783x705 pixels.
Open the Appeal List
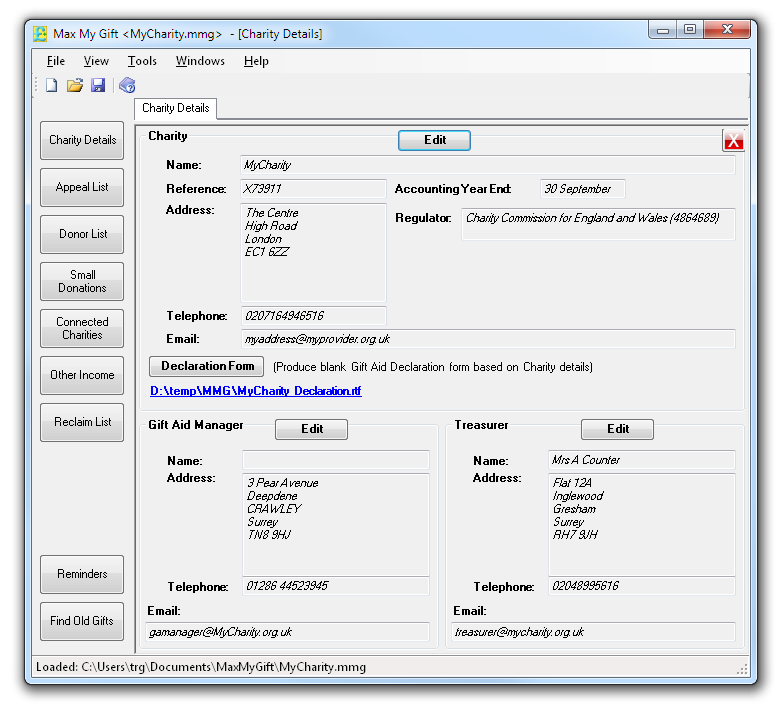pos(82,187)
